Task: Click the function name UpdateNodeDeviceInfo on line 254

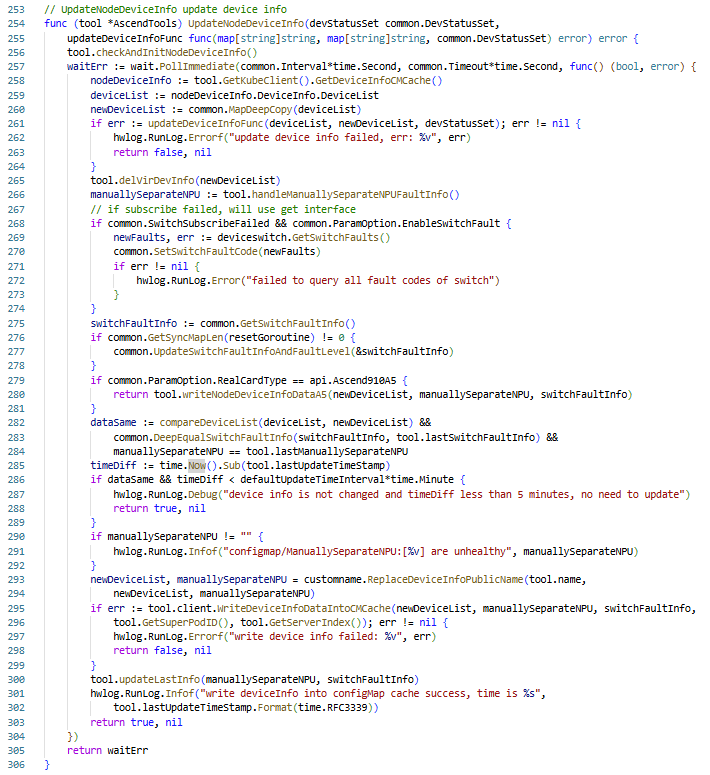Action: pyautogui.click(x=246, y=24)
